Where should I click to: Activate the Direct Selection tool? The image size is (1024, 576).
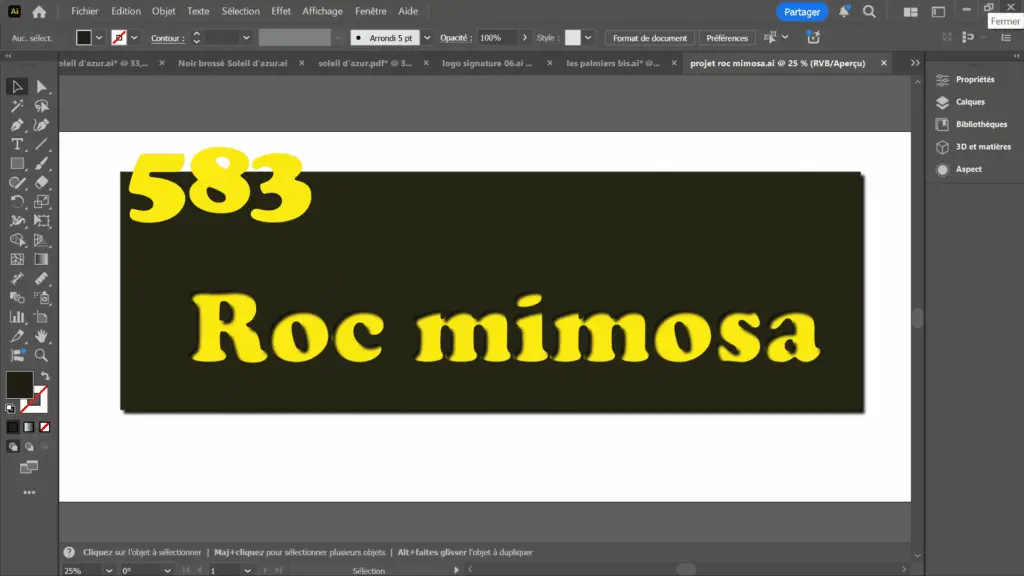(42, 87)
